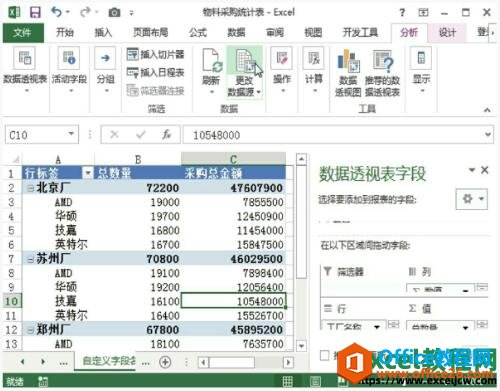The width and height of the screenshot is (500, 391).
Task: Select cell with 15847500
Action: (x=233, y=245)
